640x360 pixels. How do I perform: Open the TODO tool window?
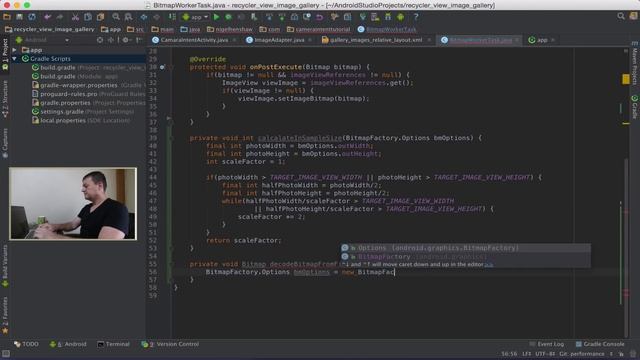click(x=27, y=344)
